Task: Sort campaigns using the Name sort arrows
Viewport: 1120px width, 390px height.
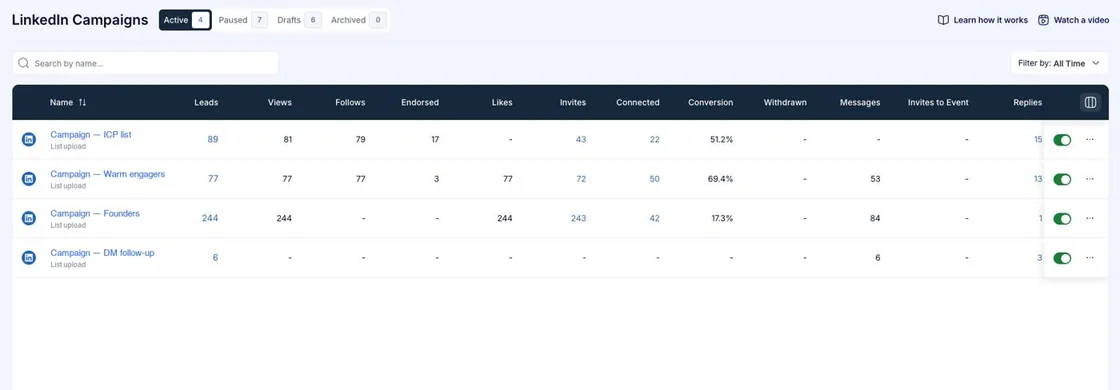Action: tap(82, 103)
